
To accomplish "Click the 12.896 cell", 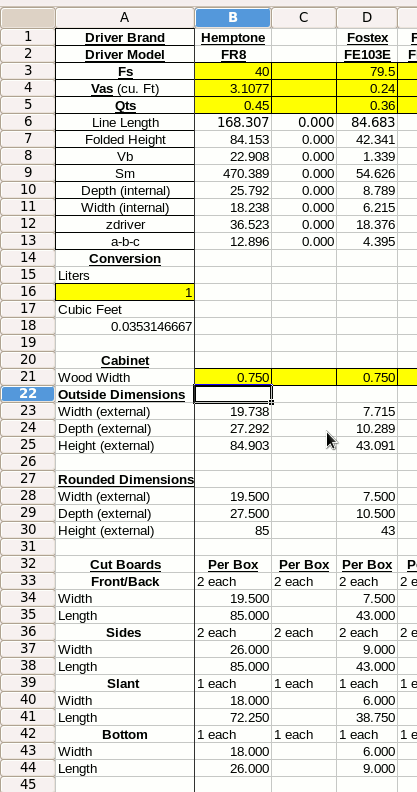I will point(233,241).
